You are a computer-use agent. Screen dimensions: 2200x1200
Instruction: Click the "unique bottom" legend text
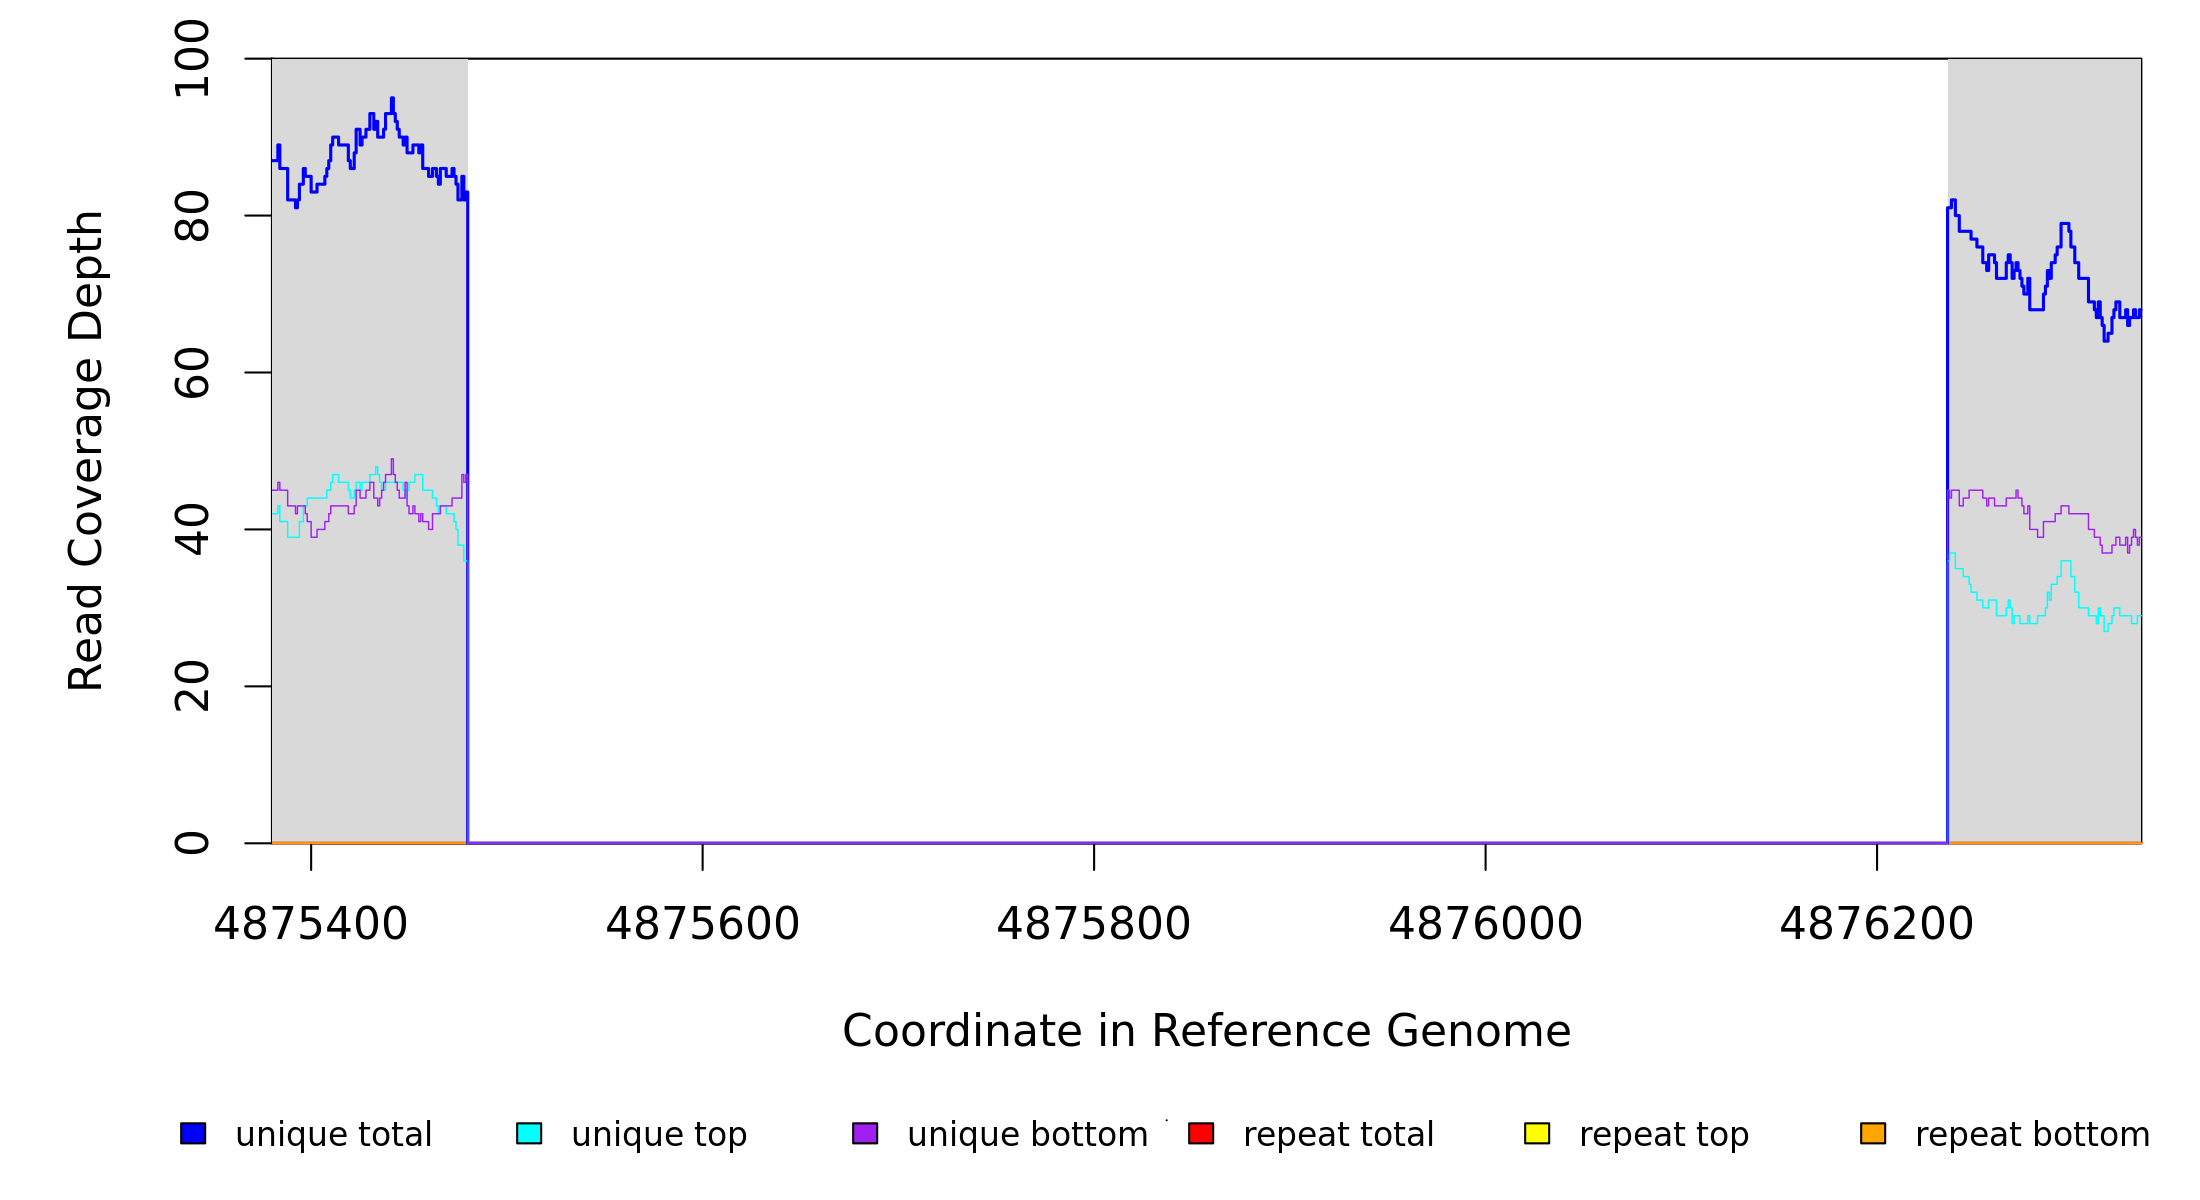[1027, 1135]
